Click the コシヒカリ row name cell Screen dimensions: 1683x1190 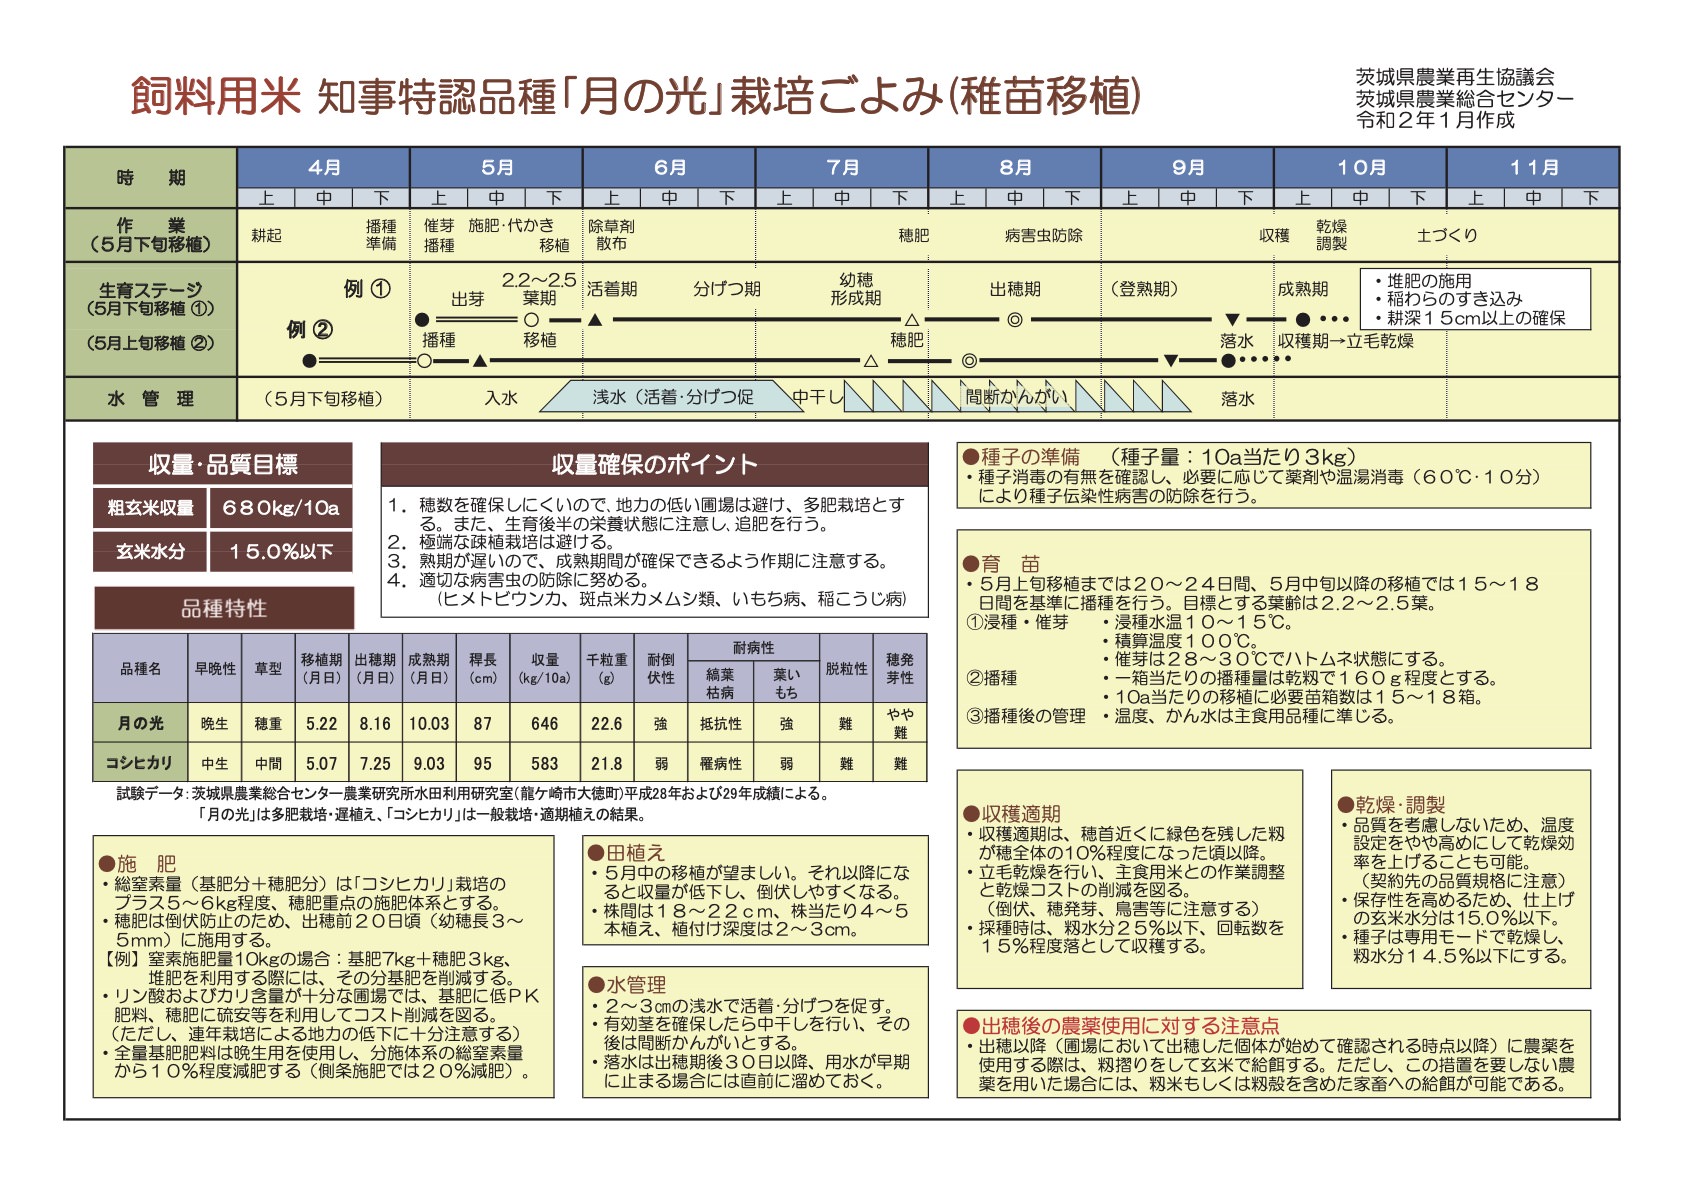pyautogui.click(x=140, y=762)
